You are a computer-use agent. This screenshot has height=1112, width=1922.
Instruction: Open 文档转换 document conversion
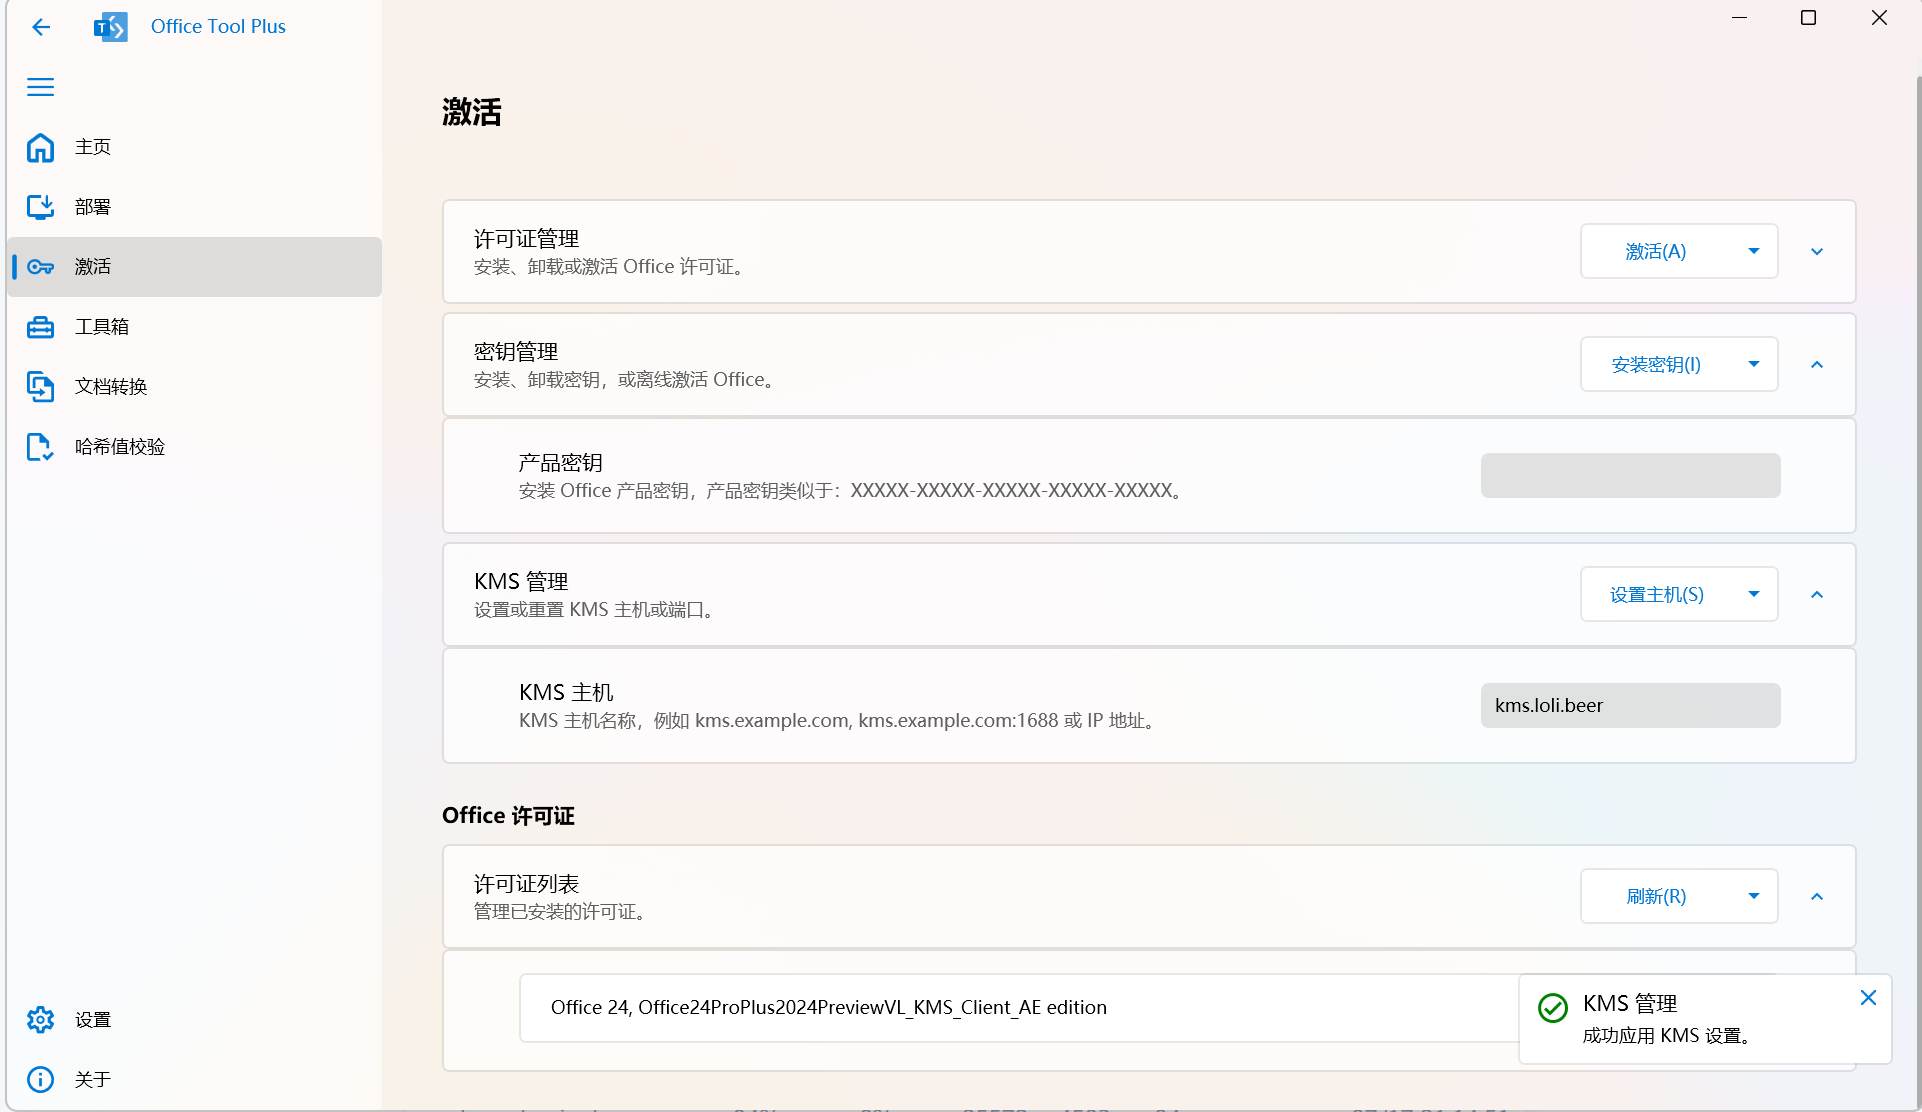(x=110, y=387)
